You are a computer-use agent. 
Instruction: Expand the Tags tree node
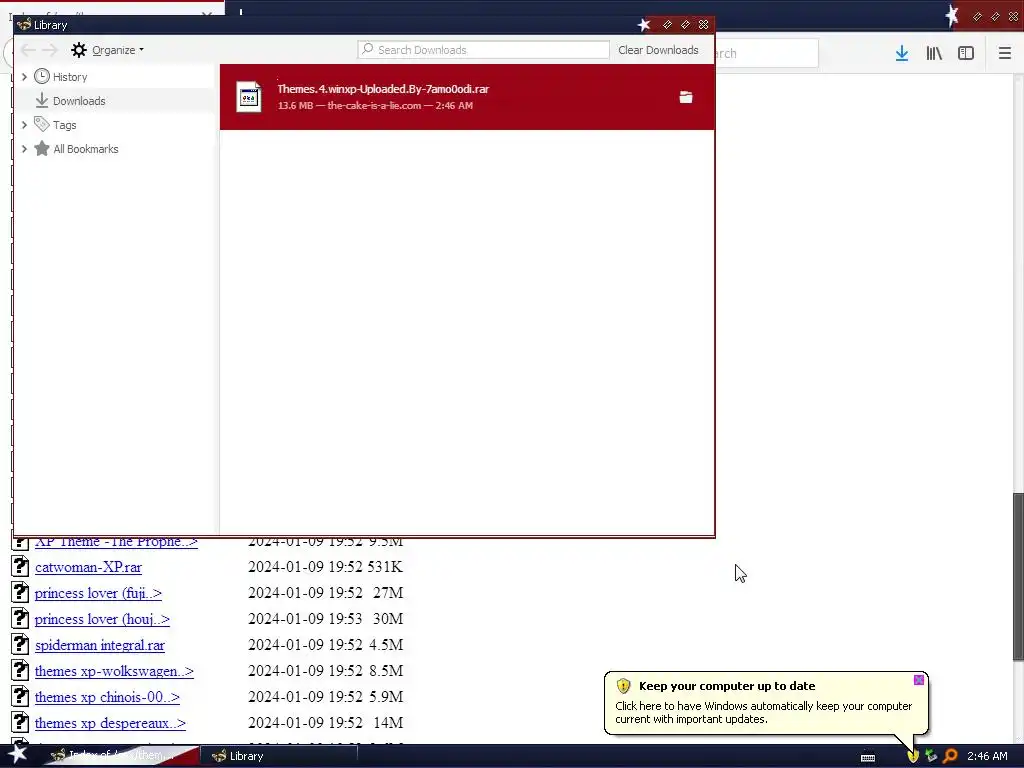point(25,125)
